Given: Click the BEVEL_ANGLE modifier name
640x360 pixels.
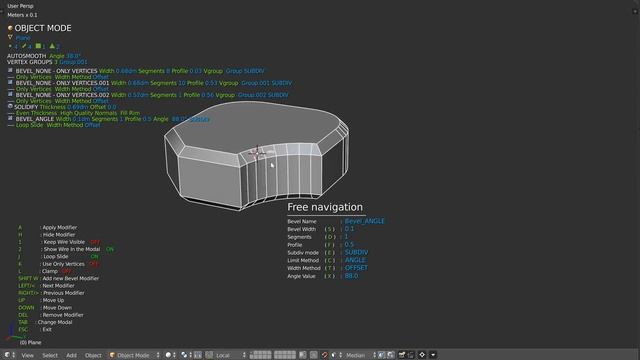Looking at the screenshot, I should coord(35,119).
